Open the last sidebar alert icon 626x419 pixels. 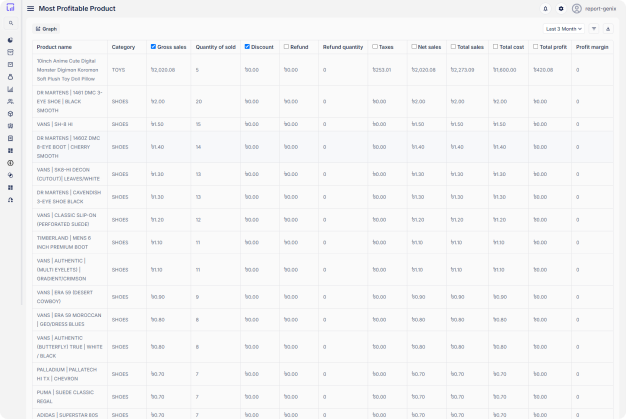click(10, 200)
